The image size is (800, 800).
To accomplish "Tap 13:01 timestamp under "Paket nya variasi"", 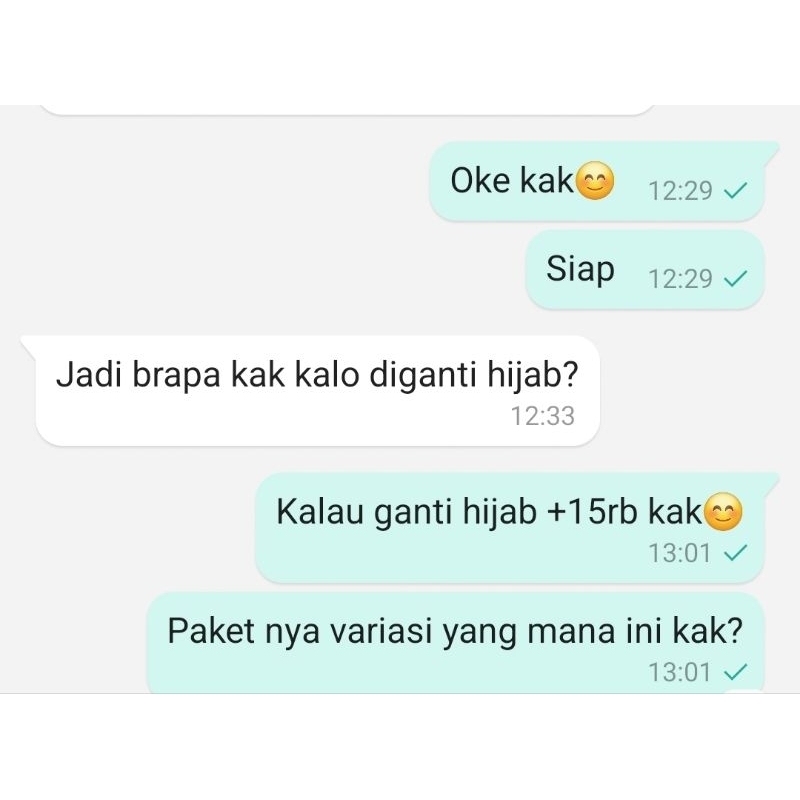I will click(x=680, y=672).
